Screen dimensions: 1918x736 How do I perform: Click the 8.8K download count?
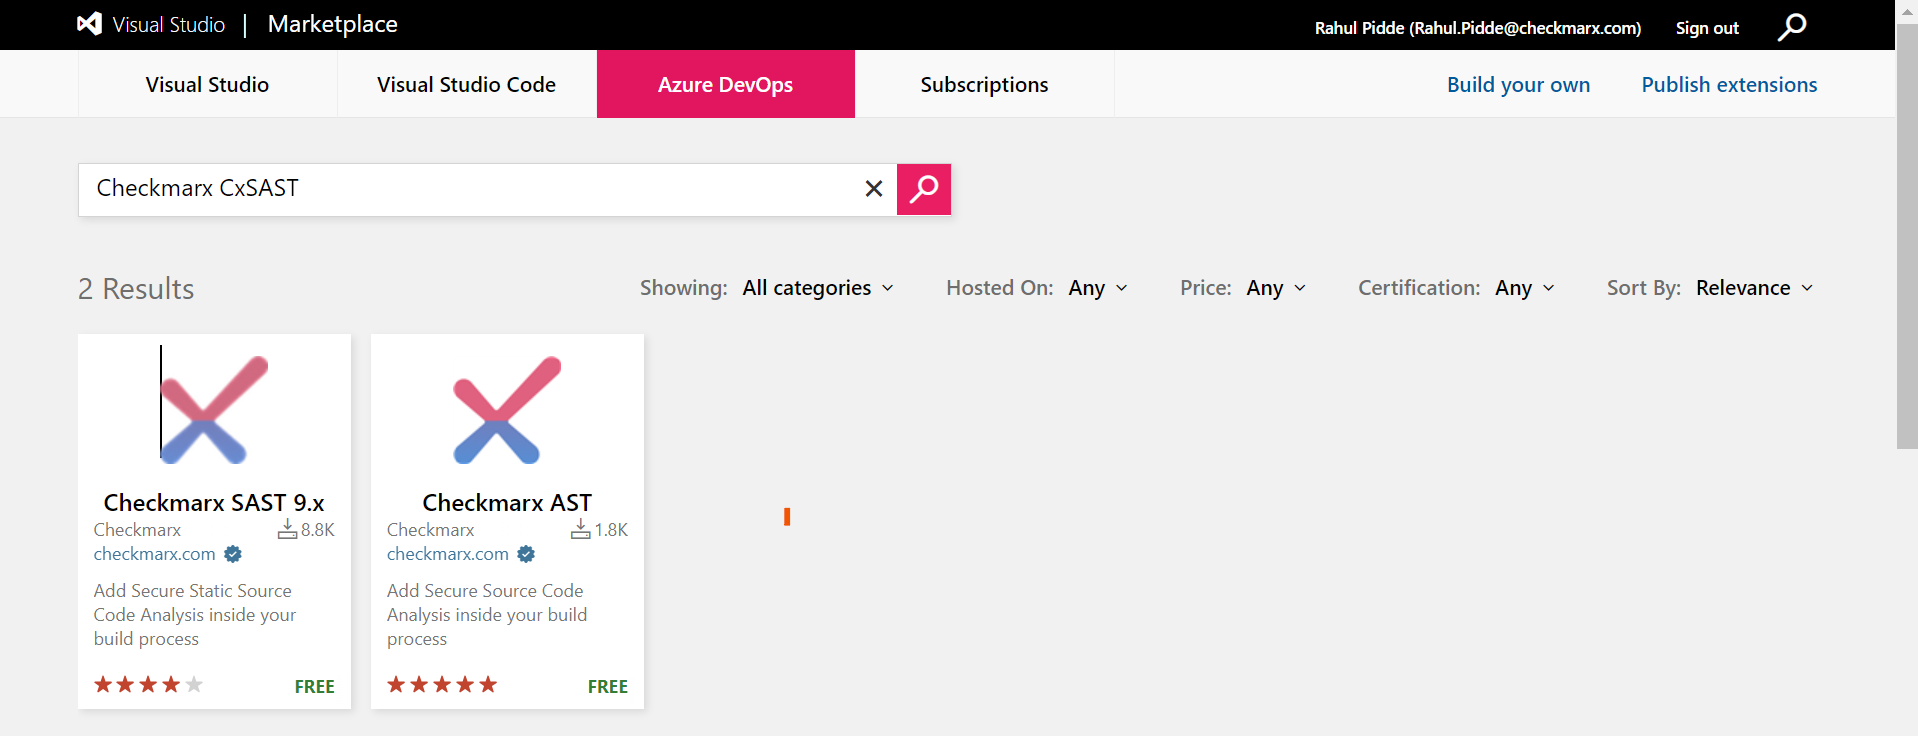[318, 530]
